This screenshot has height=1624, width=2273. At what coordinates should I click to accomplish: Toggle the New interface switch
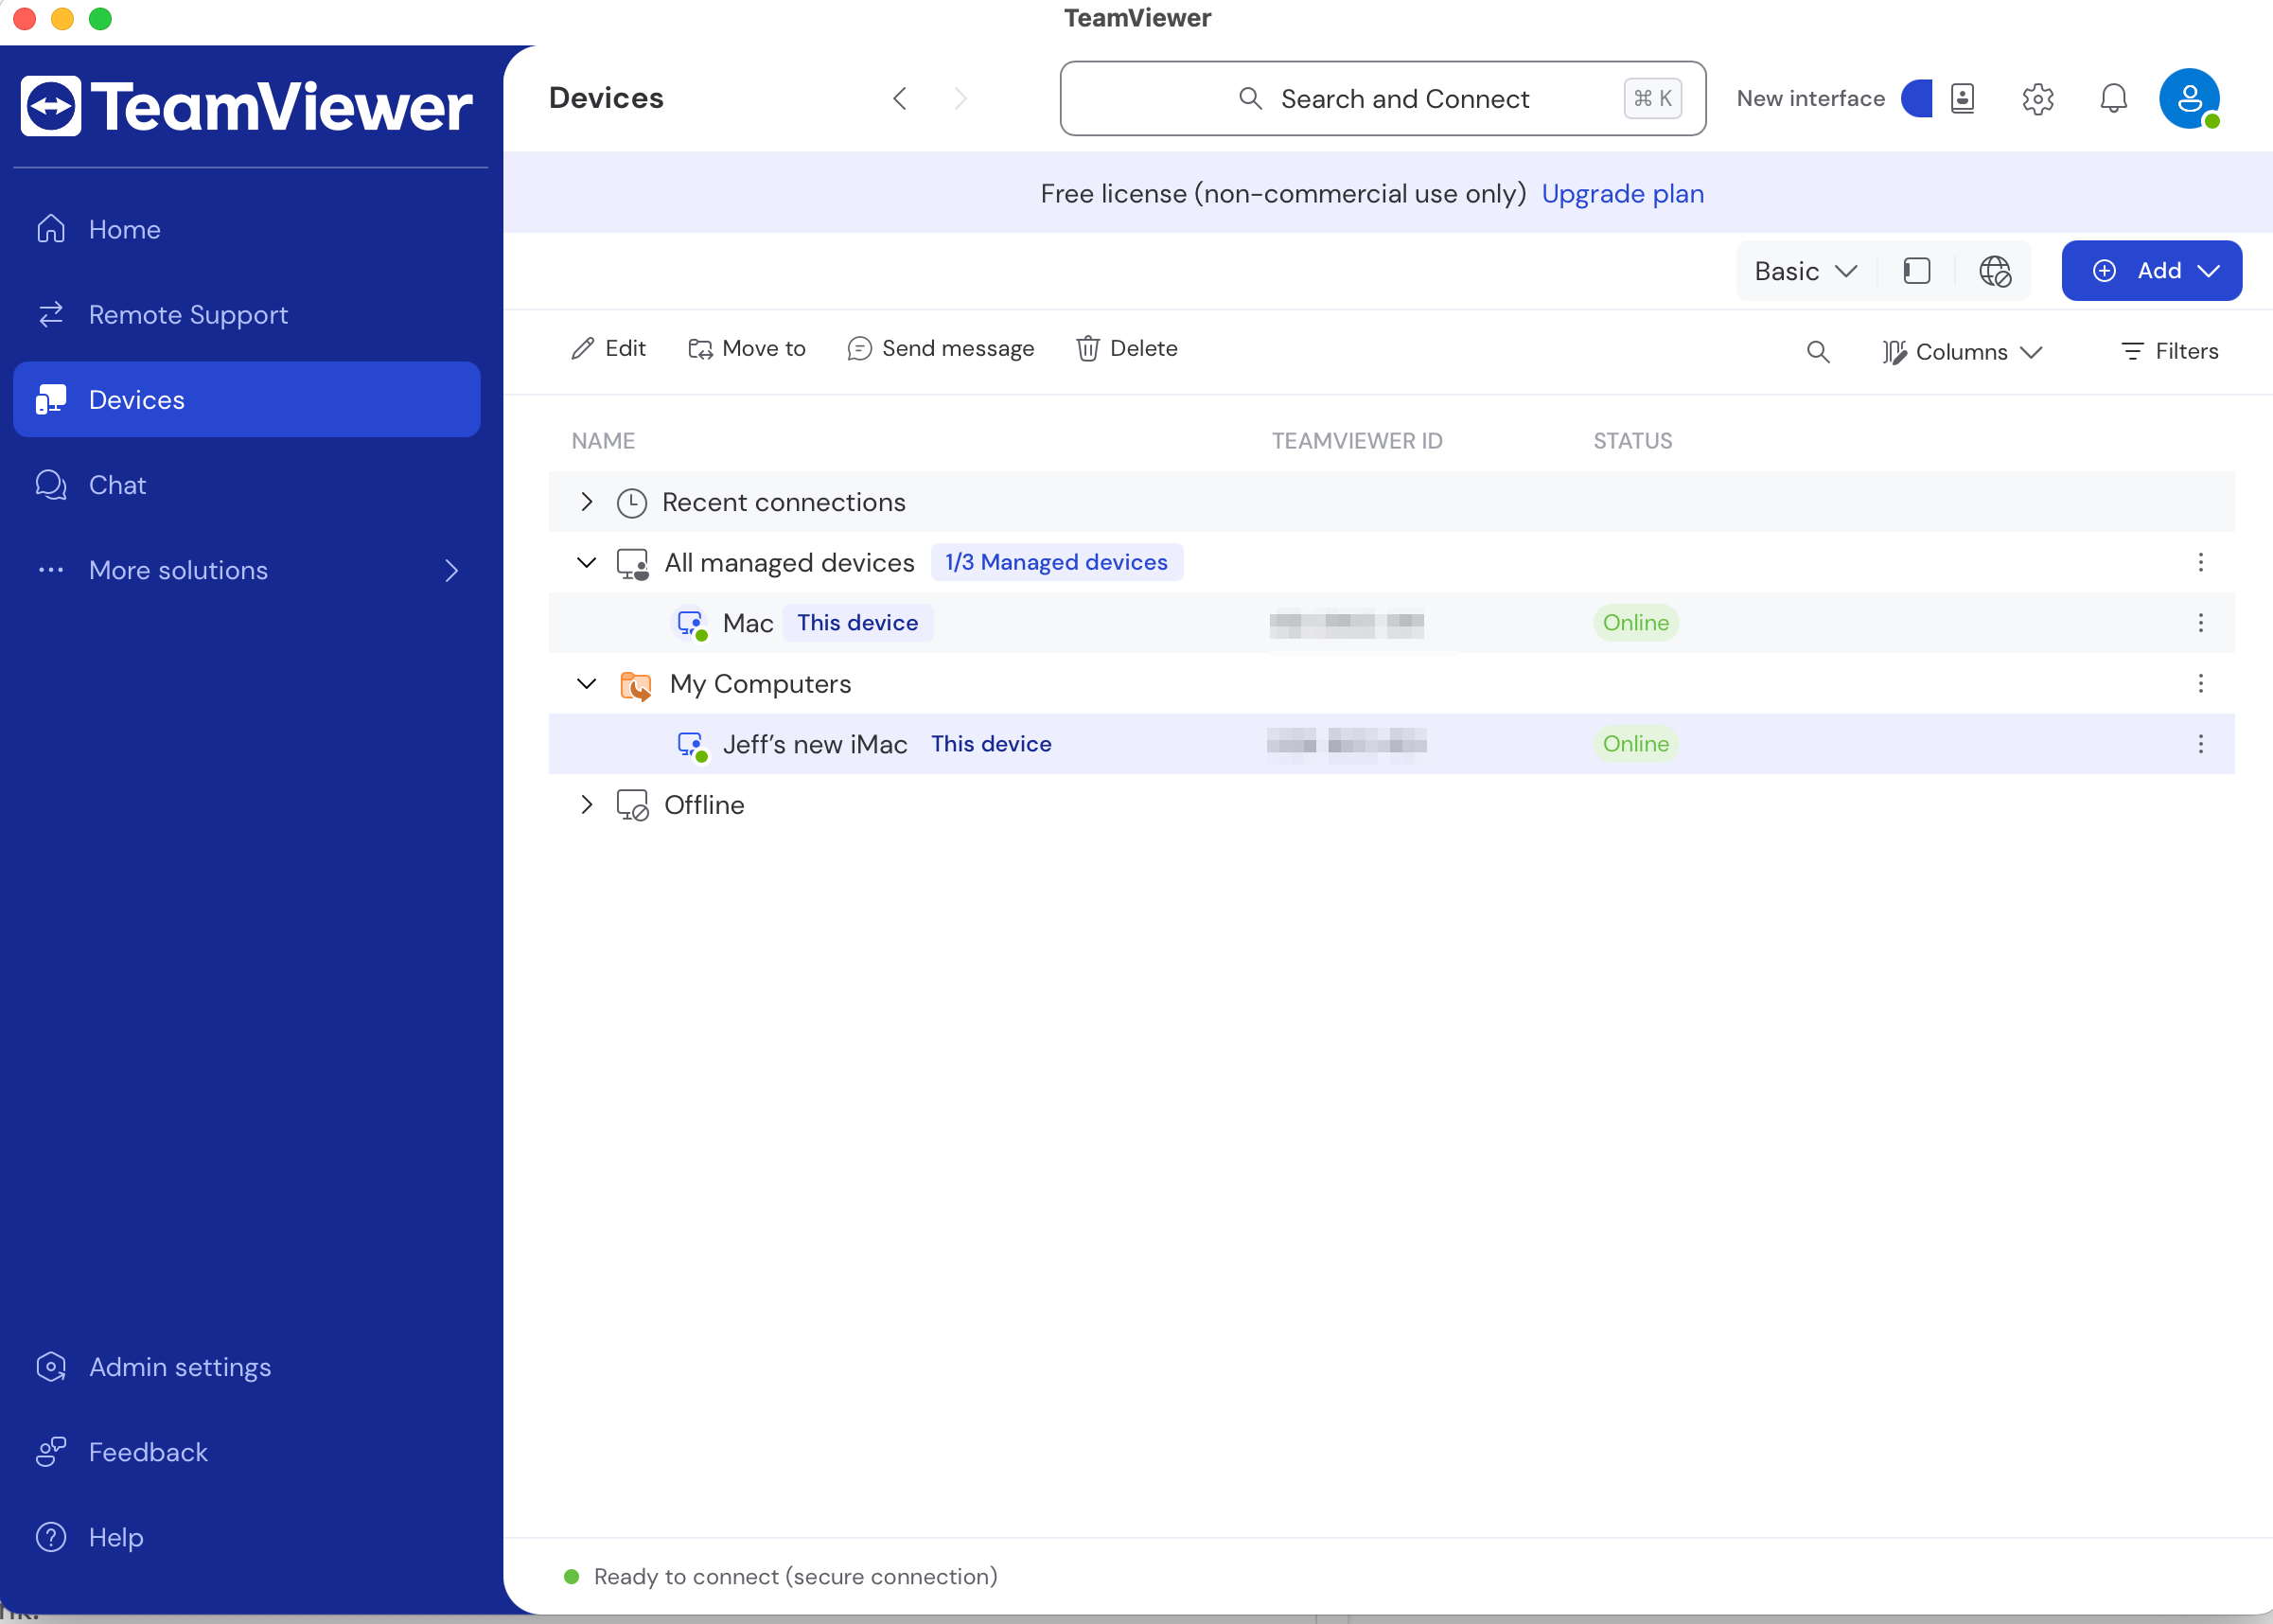1917,98
